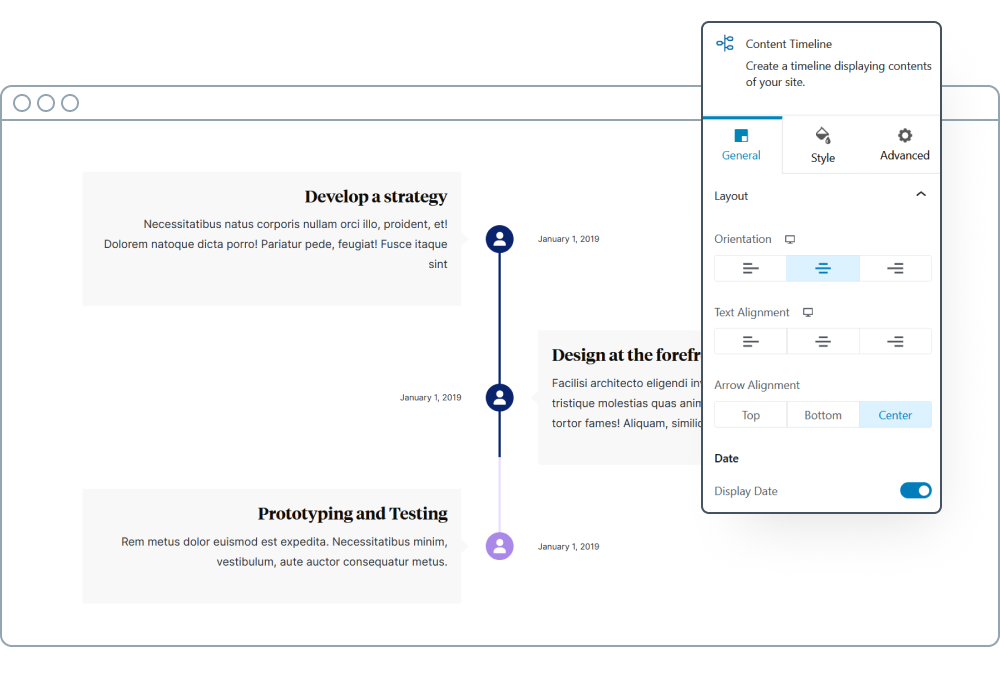Click responsive device icon beside Text Alignment
This screenshot has width=1000, height=673.
(x=808, y=312)
